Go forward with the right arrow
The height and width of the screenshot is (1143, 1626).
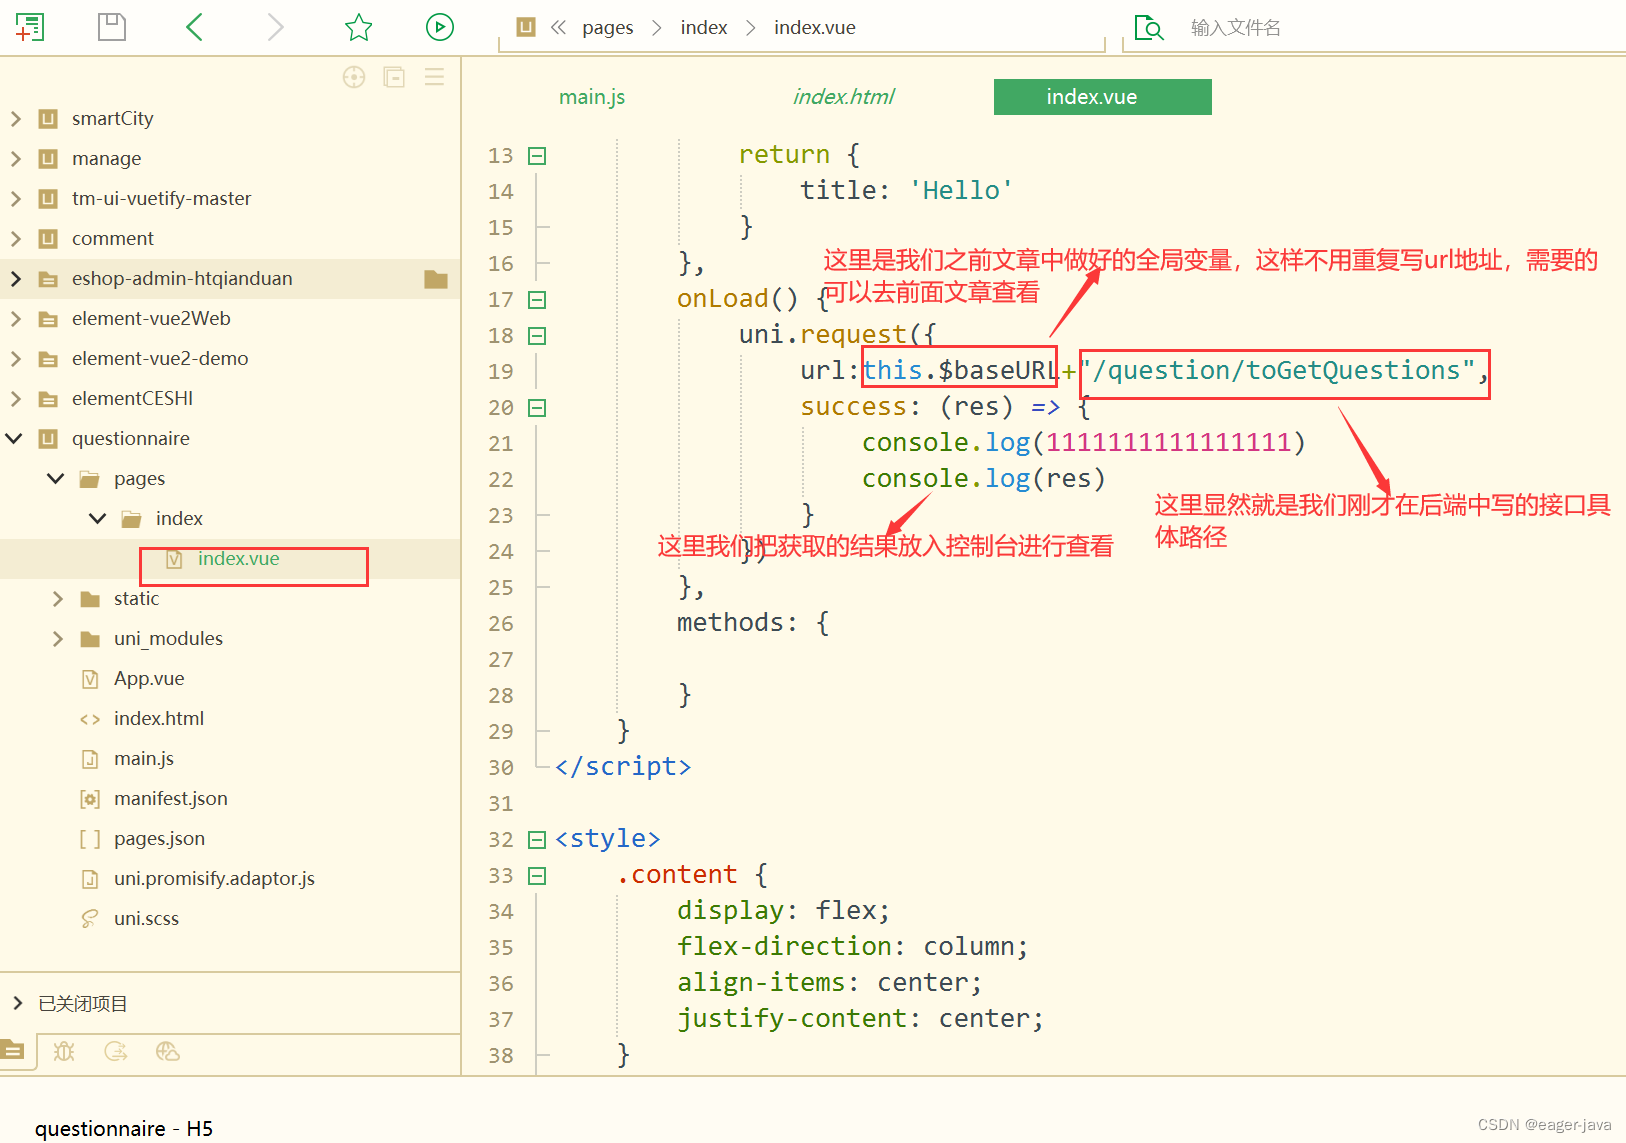pos(276,27)
